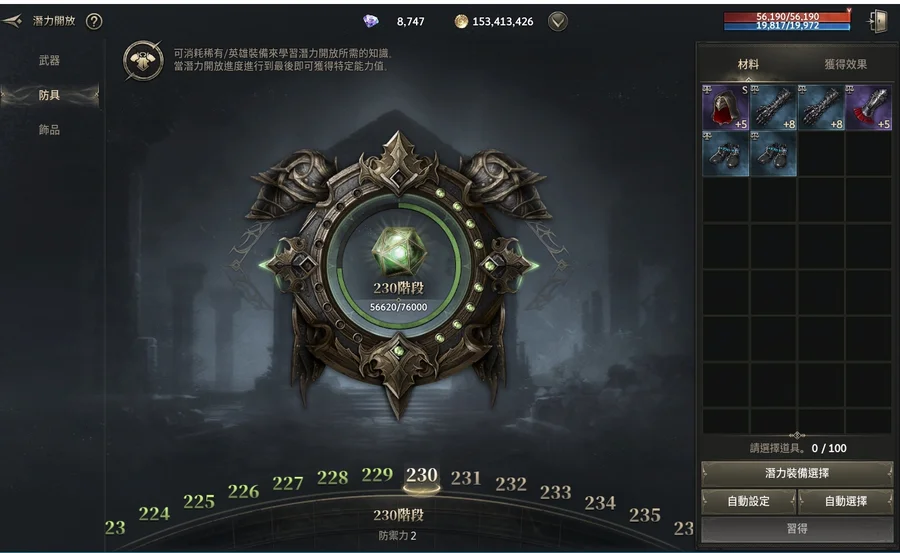This screenshot has height=553, width=900.
Task: Select the red hood +5 material item
Action: pyautogui.click(x=726, y=107)
